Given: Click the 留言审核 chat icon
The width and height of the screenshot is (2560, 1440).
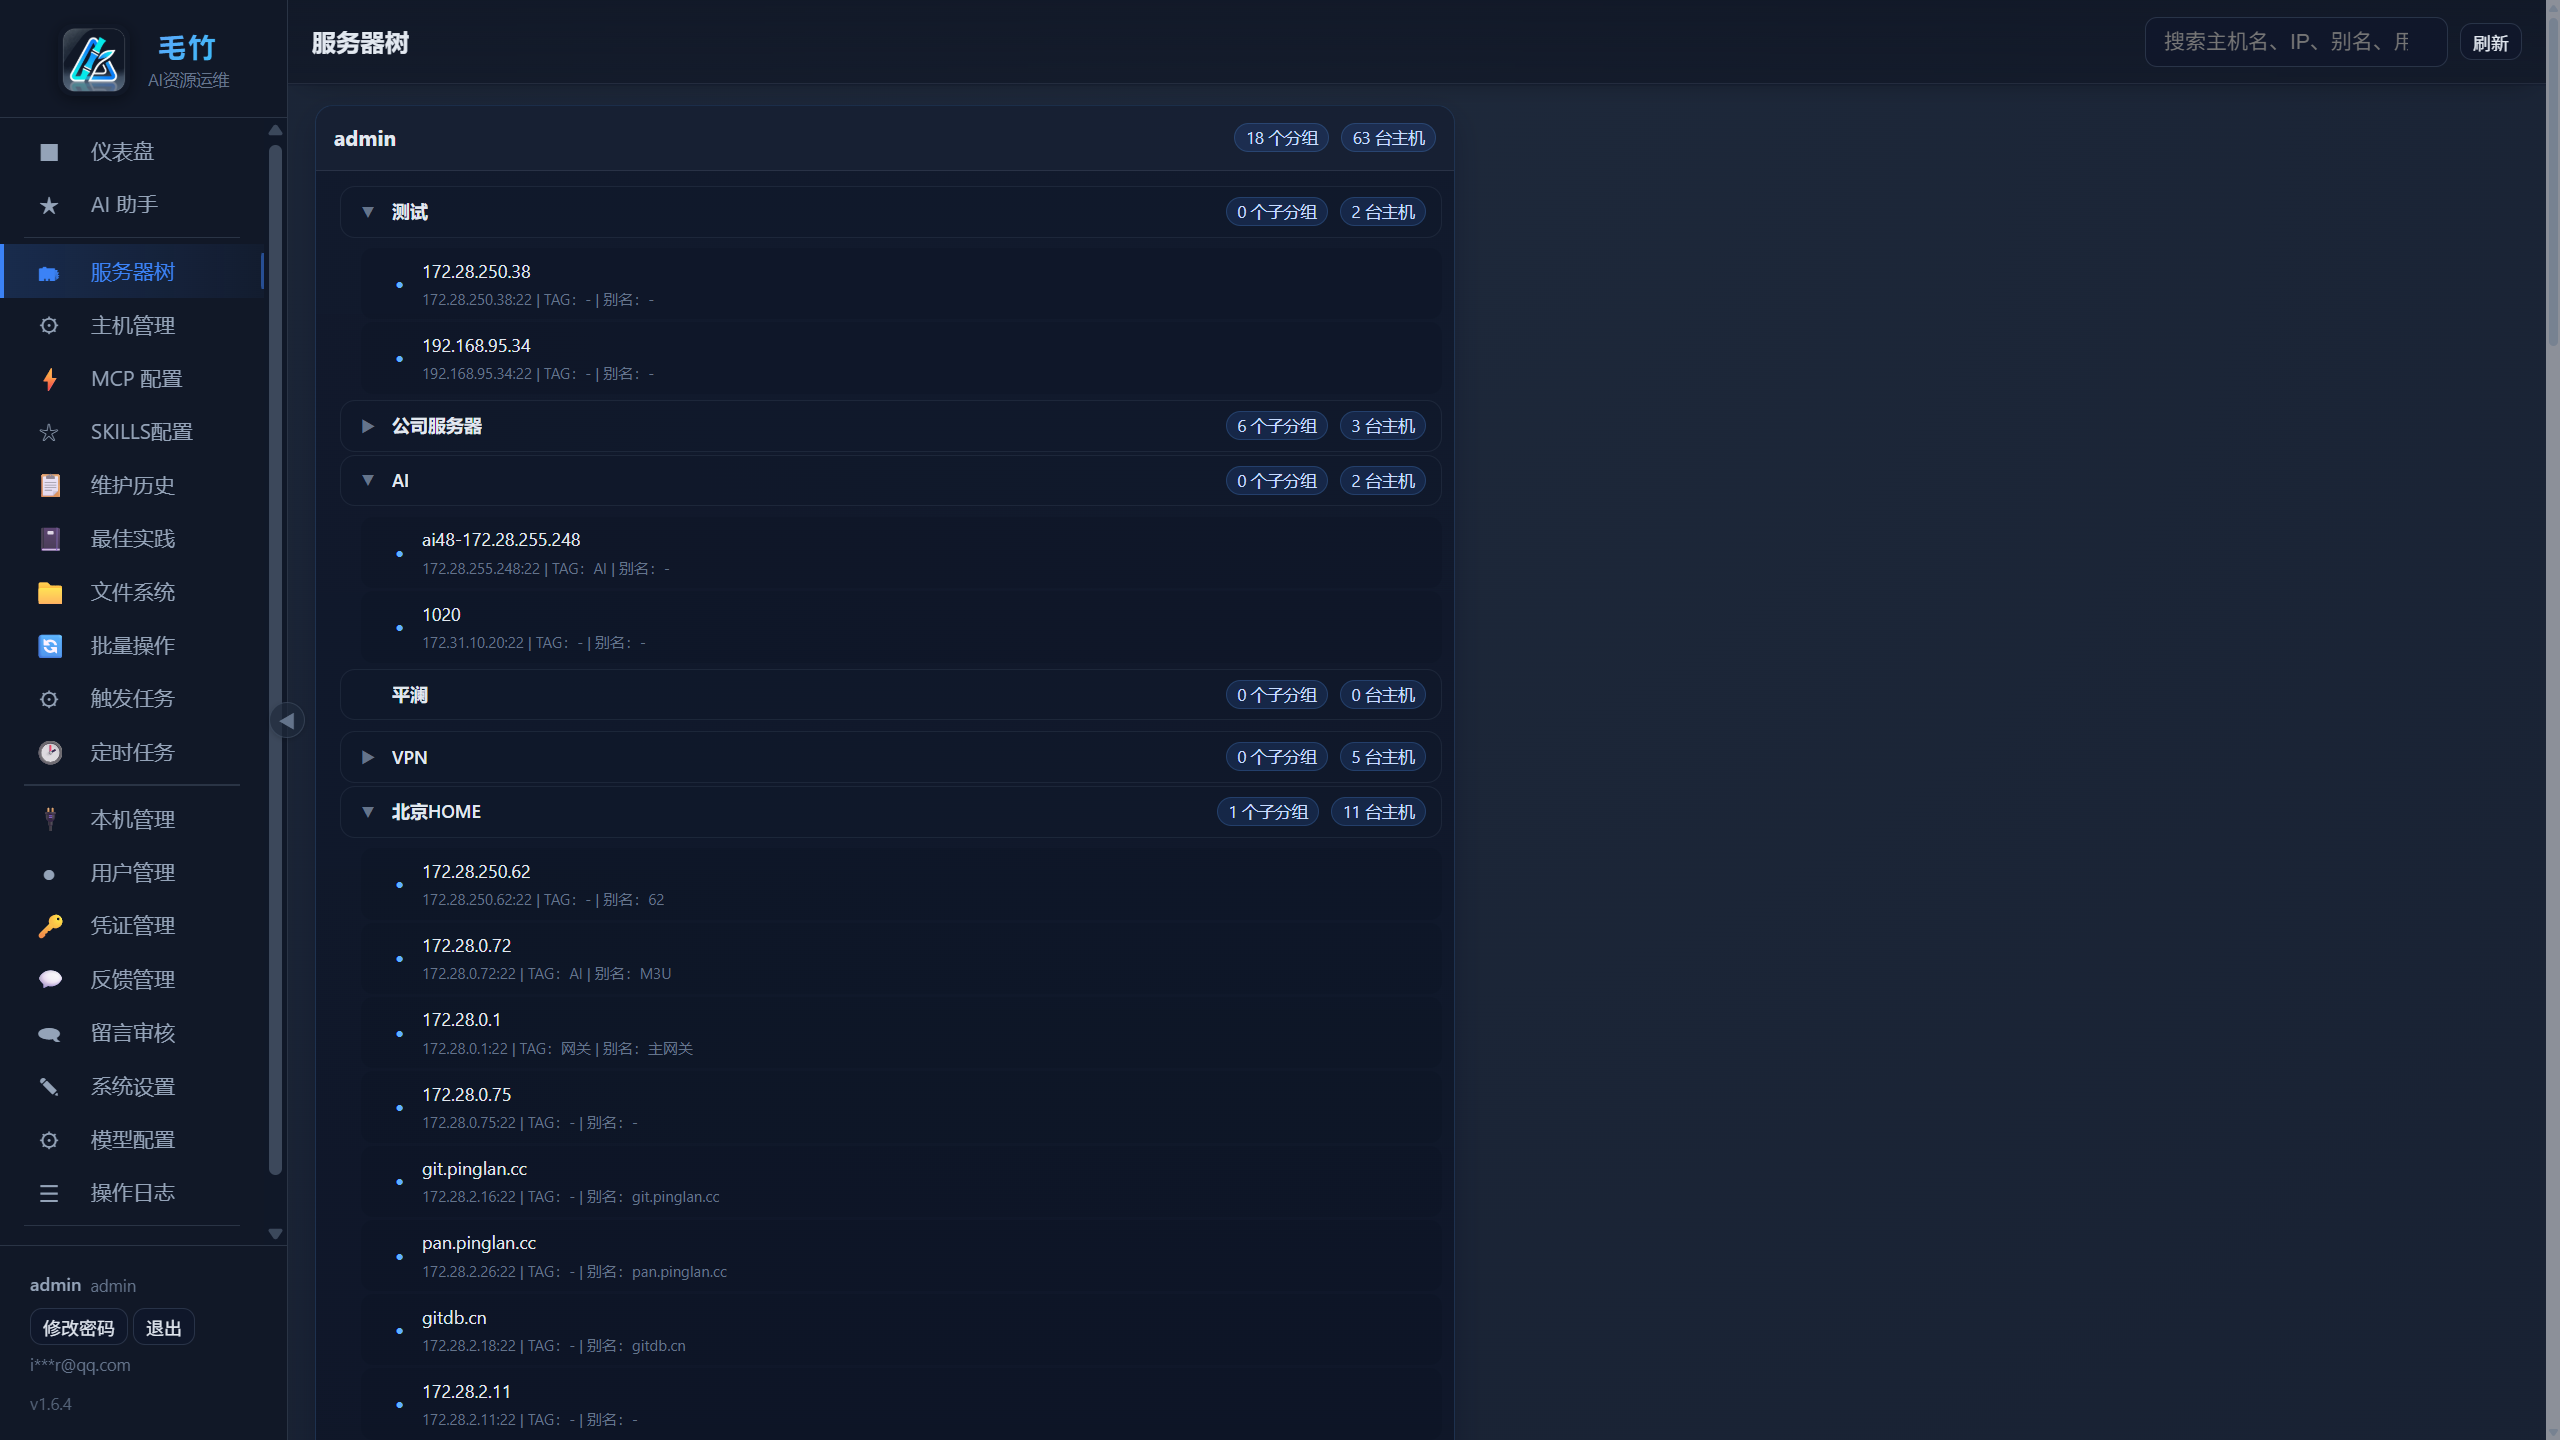Looking at the screenshot, I should [49, 1033].
